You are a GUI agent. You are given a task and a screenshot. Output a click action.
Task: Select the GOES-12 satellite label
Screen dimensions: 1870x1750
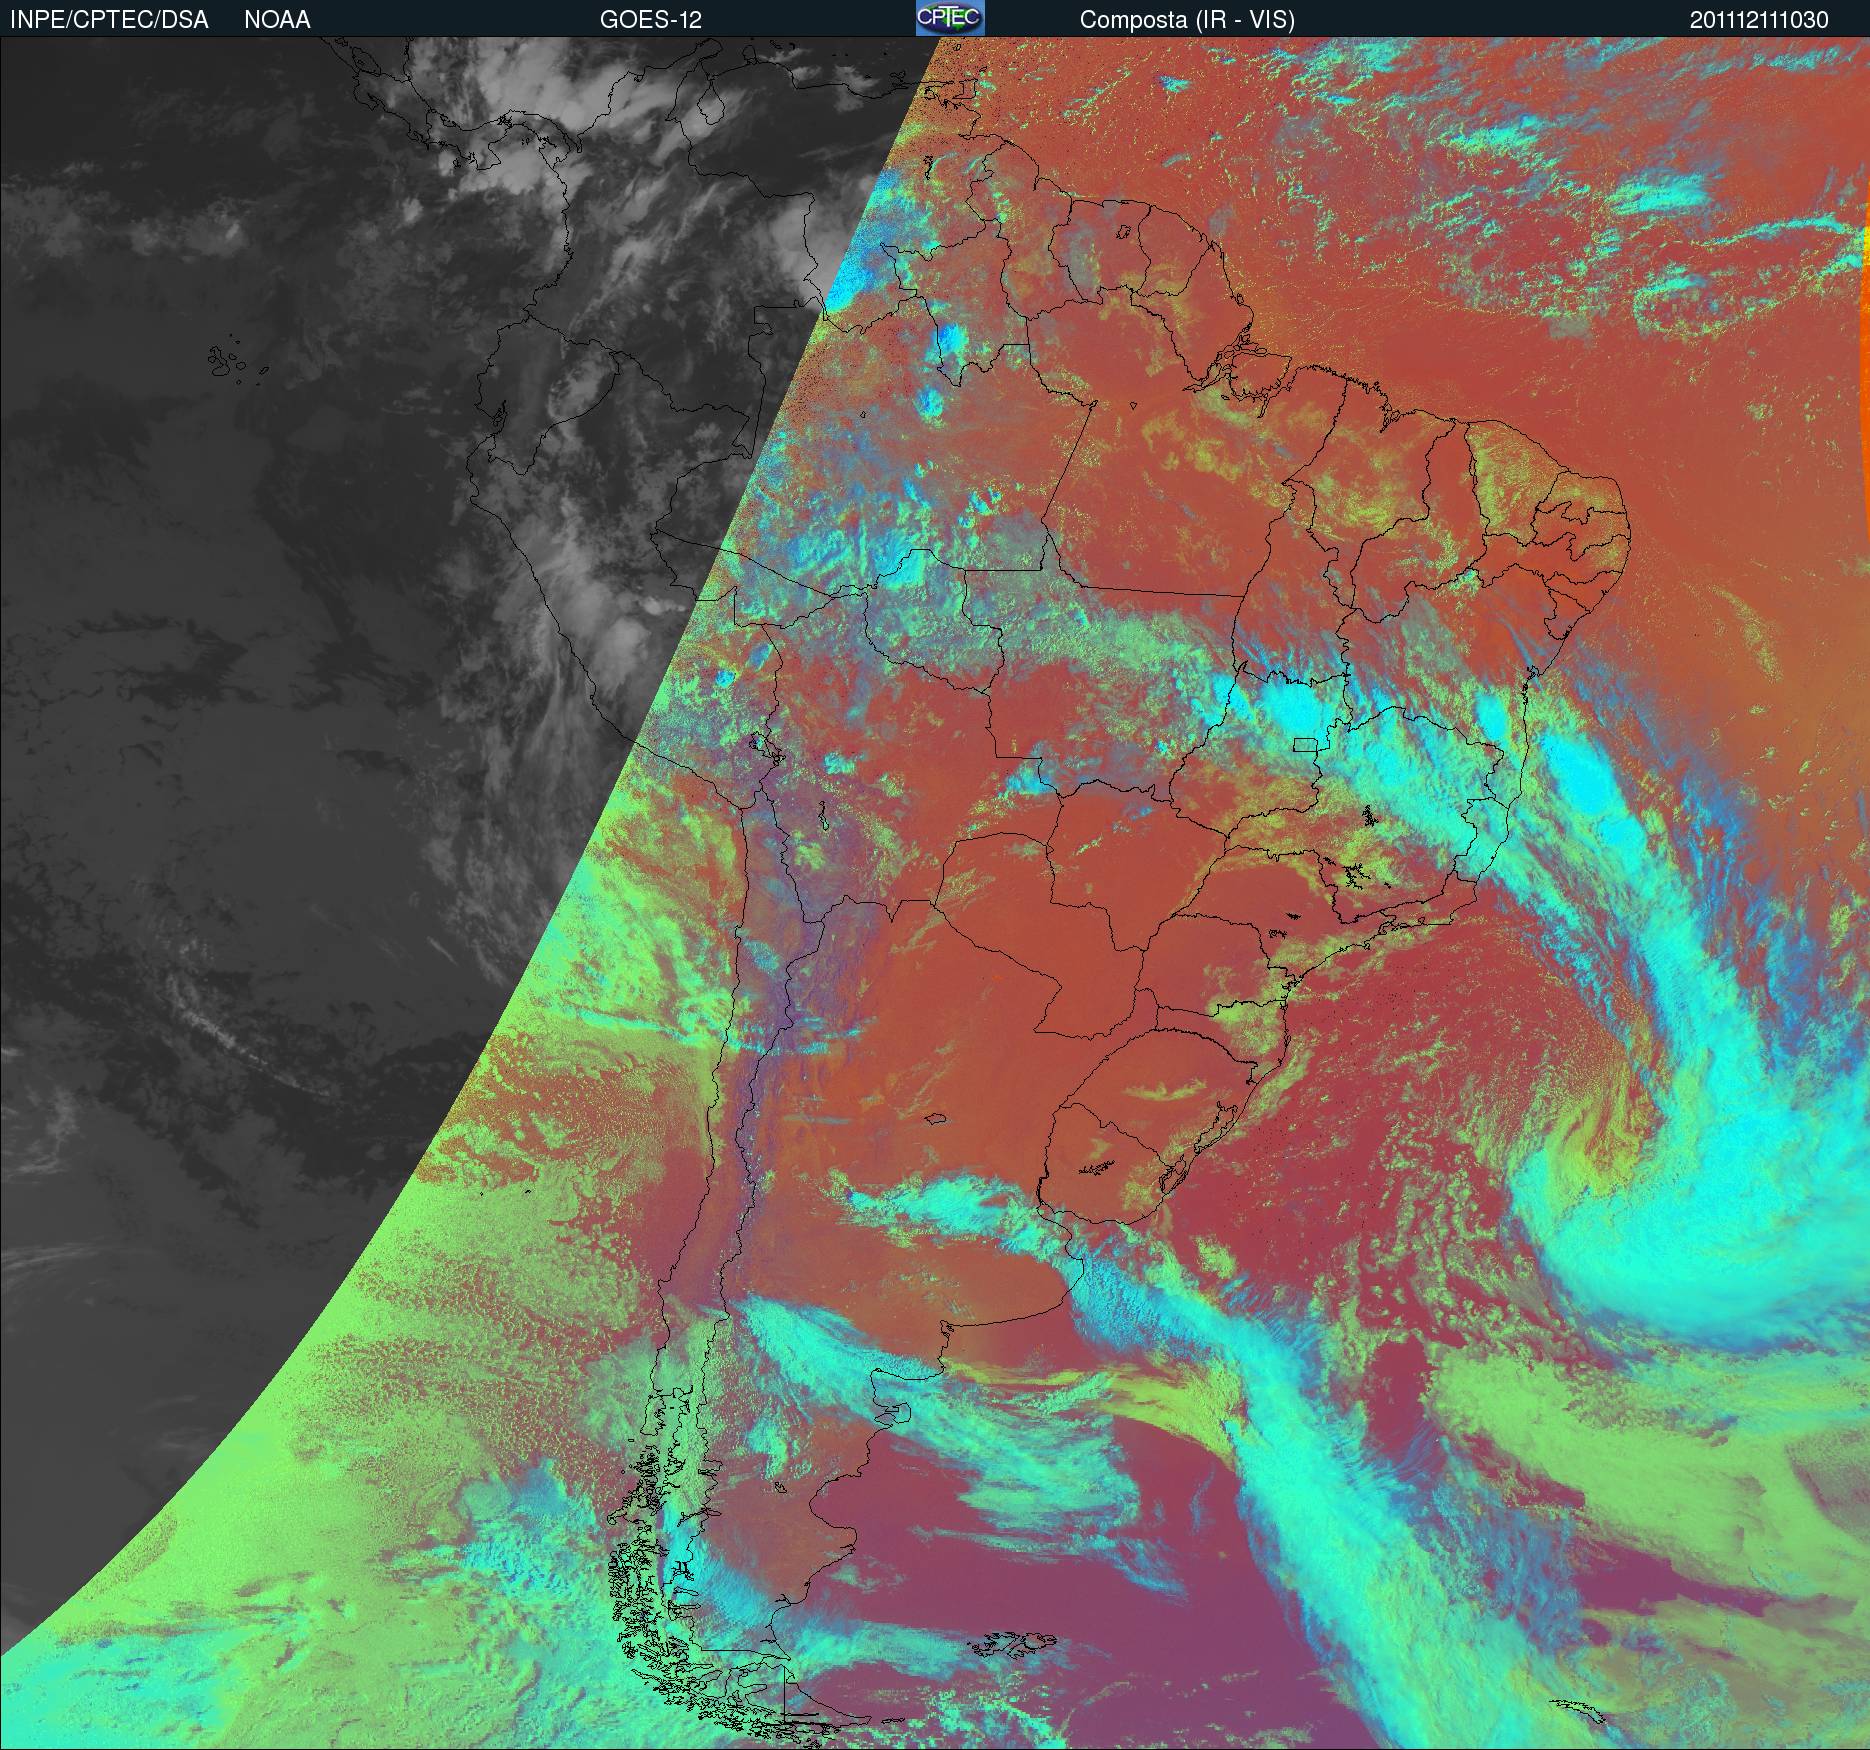[651, 20]
